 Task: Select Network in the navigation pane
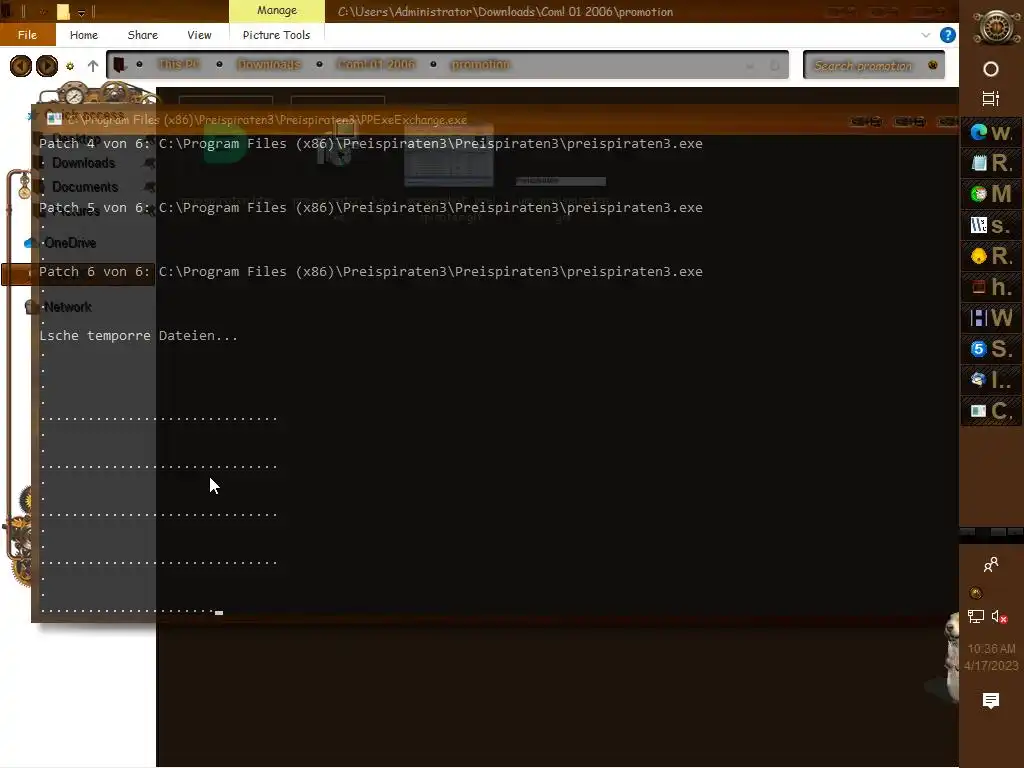tap(67, 307)
